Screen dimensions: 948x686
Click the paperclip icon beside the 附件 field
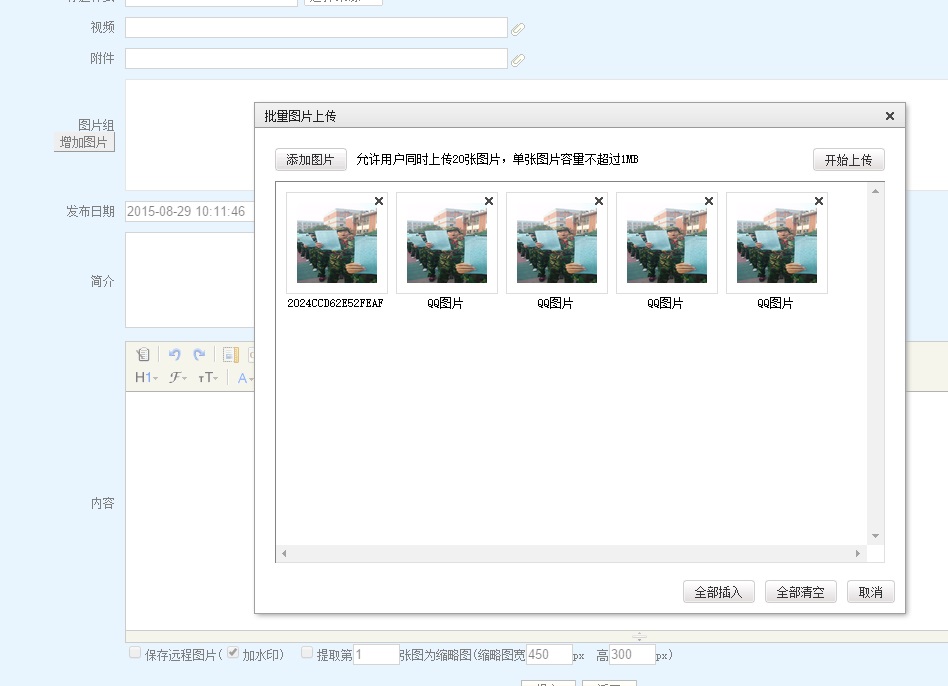tap(518, 60)
